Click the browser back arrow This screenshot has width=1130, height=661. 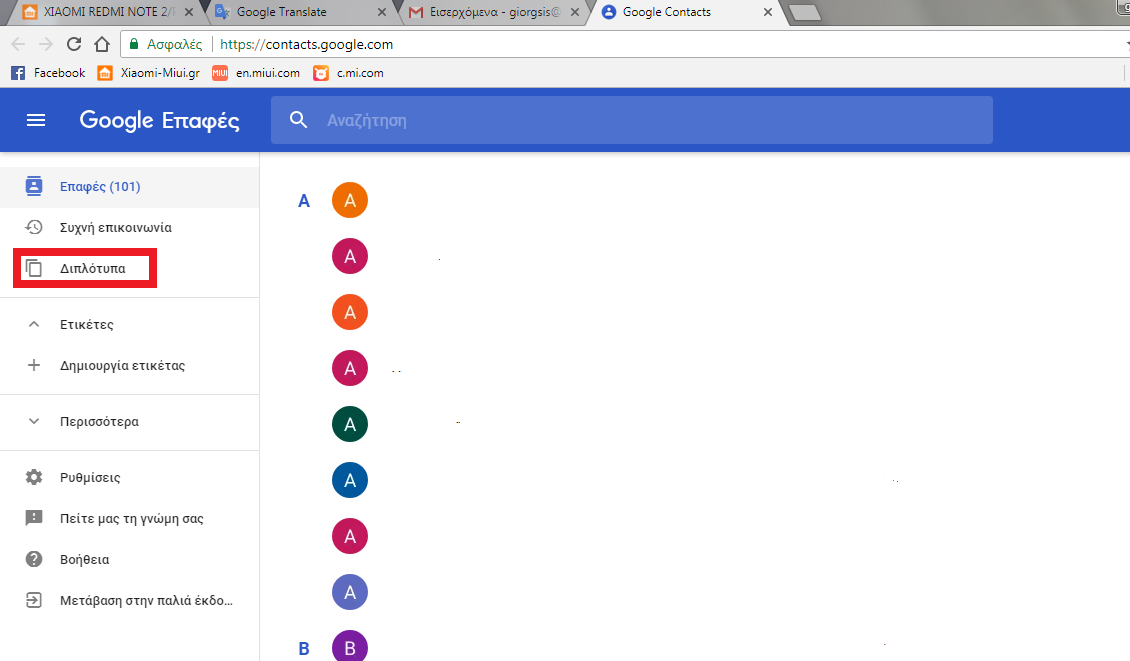click(18, 45)
